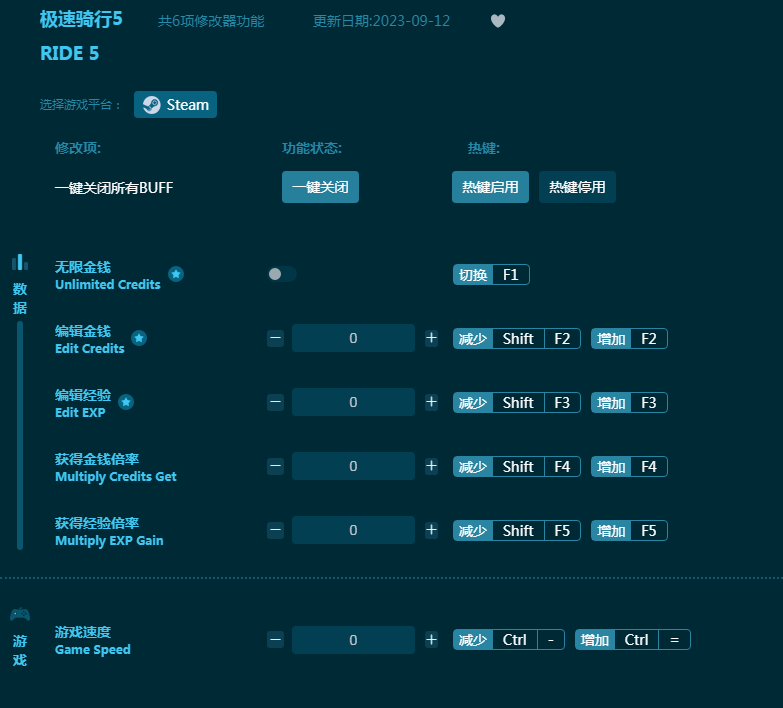Click the 切换 F1 hotkey box

tap(491, 275)
